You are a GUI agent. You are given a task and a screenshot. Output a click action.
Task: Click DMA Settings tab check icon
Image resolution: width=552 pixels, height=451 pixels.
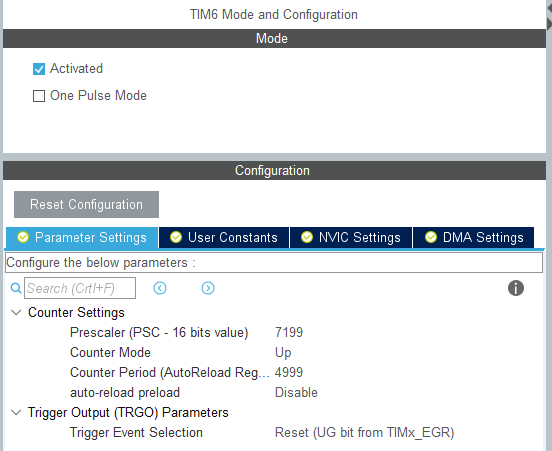pyautogui.click(x=431, y=237)
